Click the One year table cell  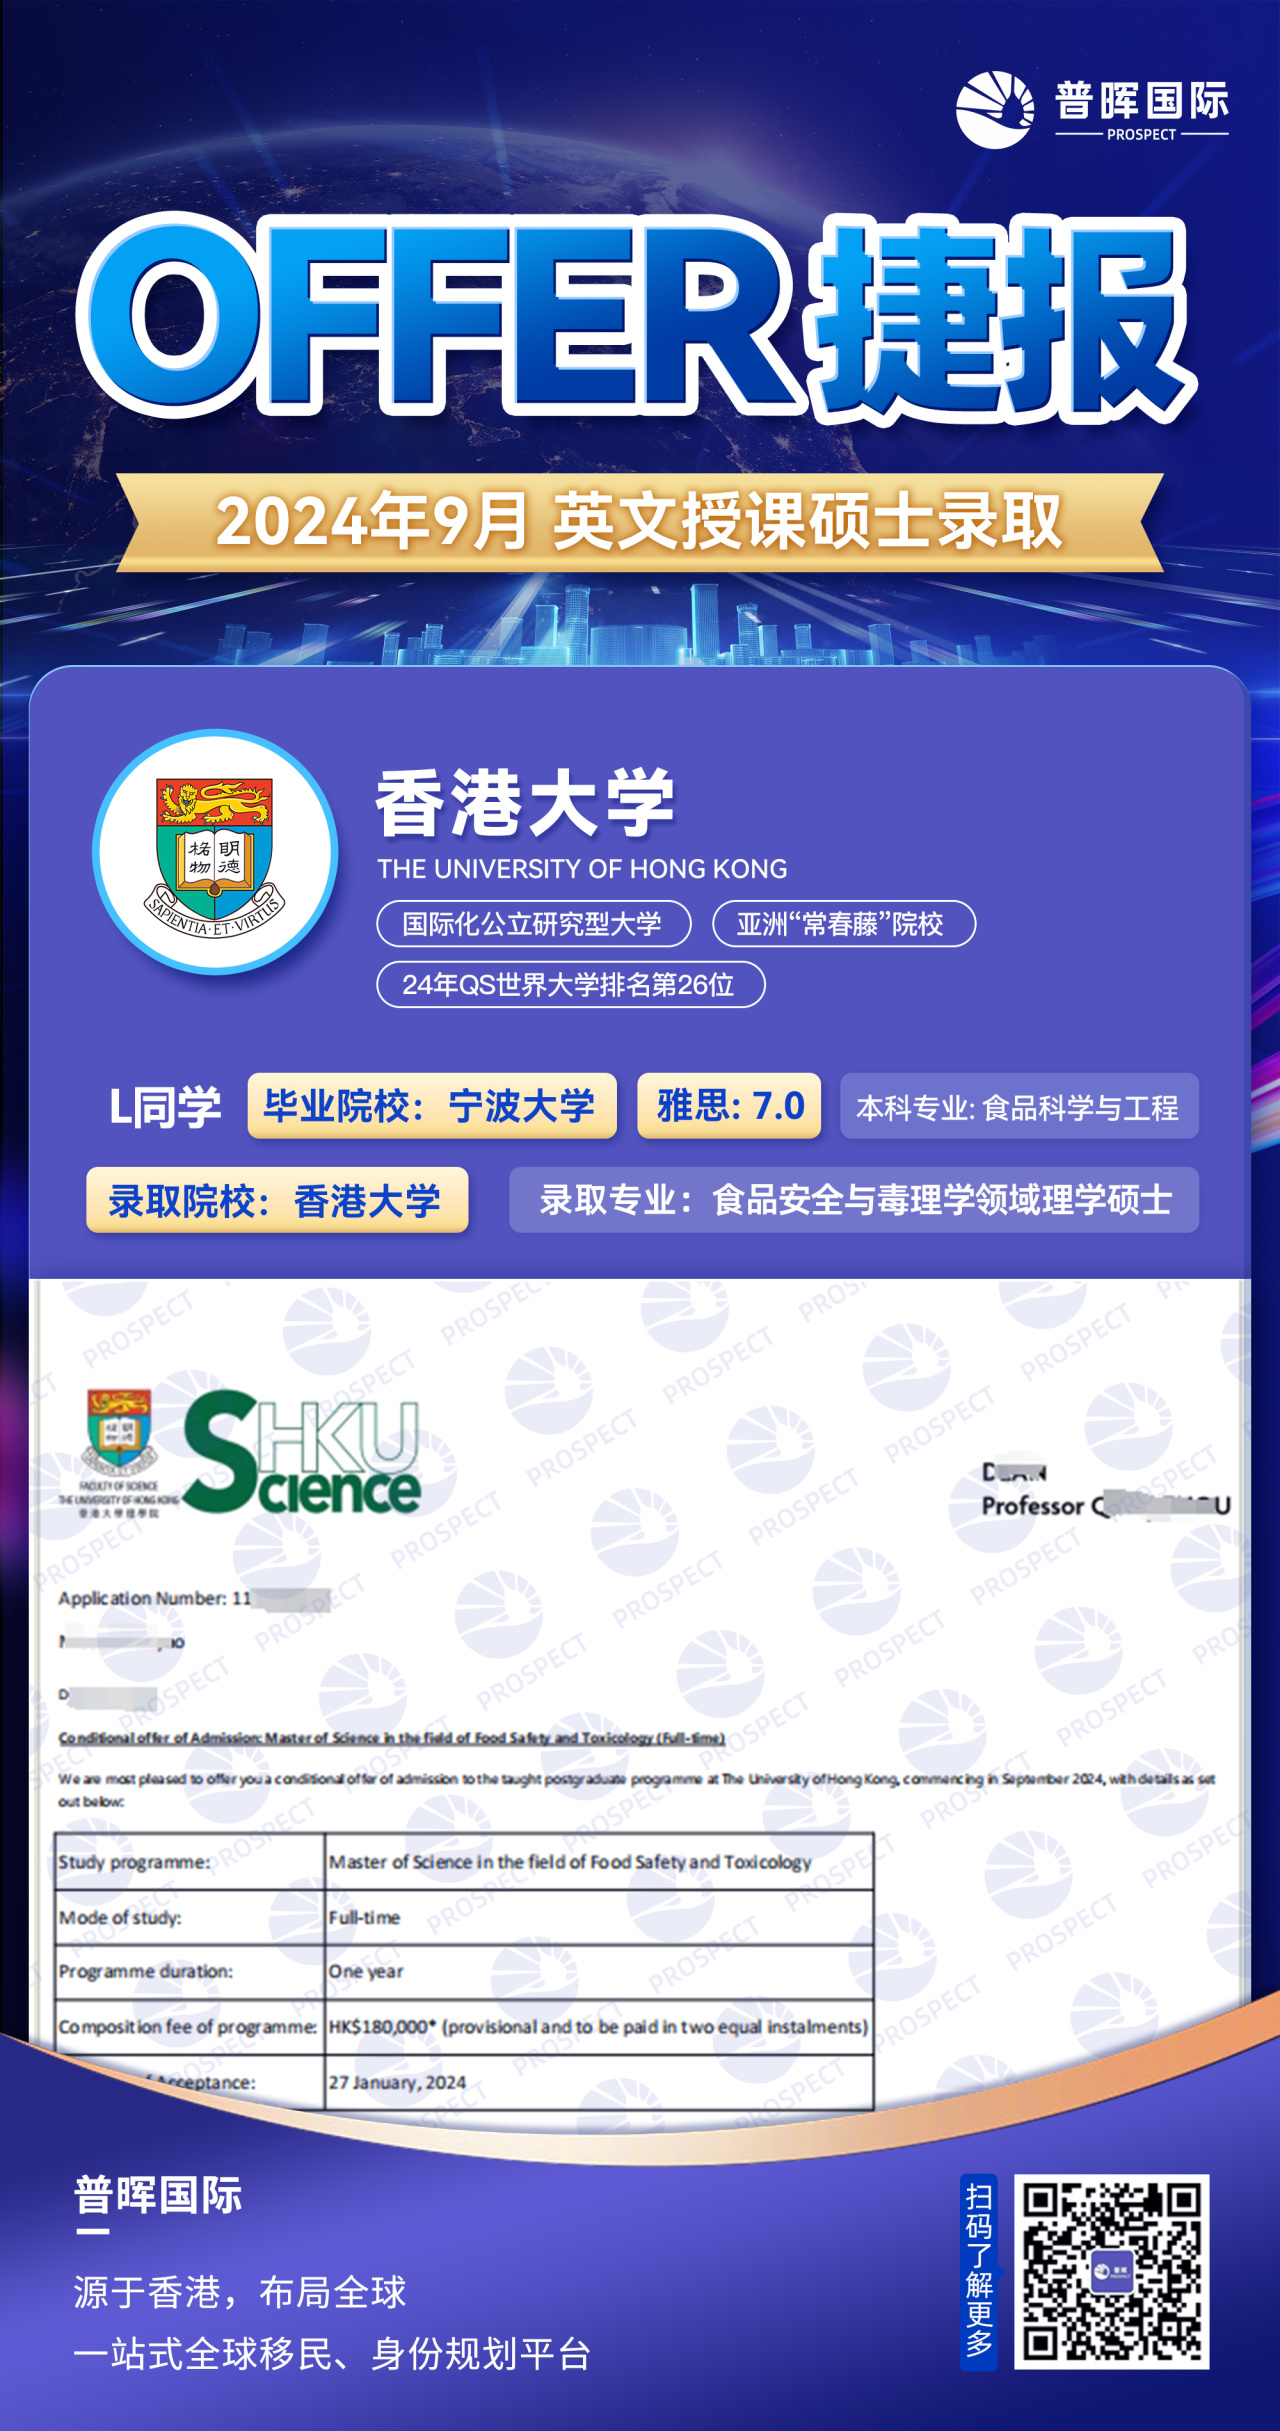(599, 1972)
